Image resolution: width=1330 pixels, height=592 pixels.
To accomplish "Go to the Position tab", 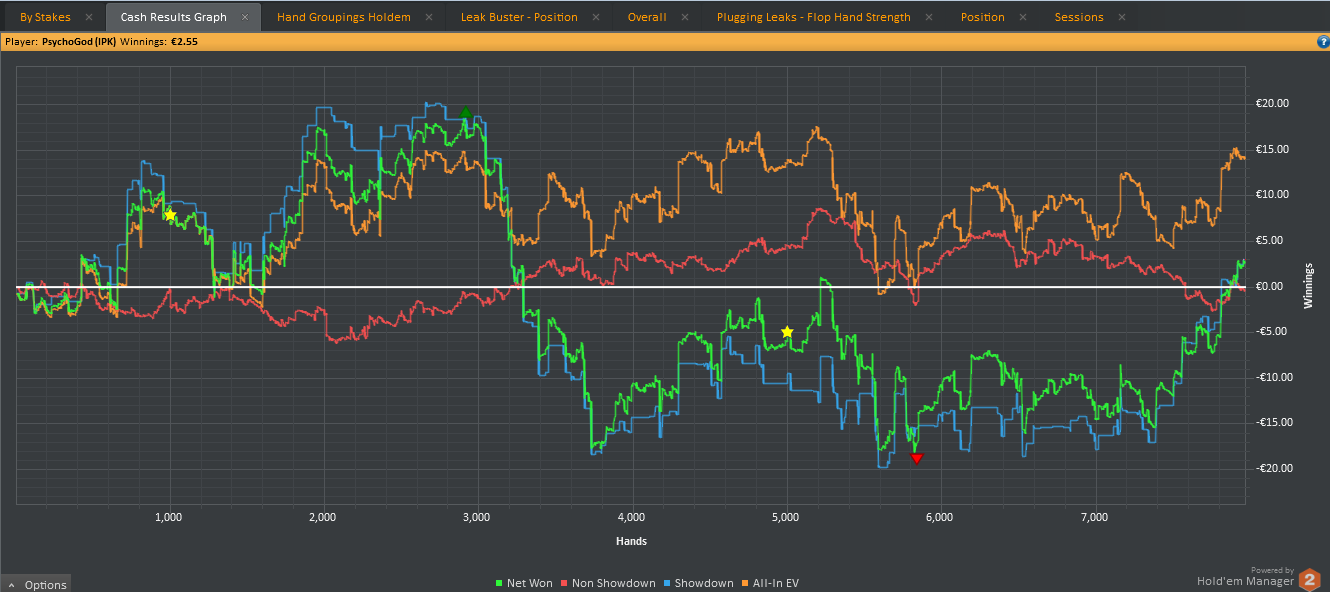I will [983, 17].
